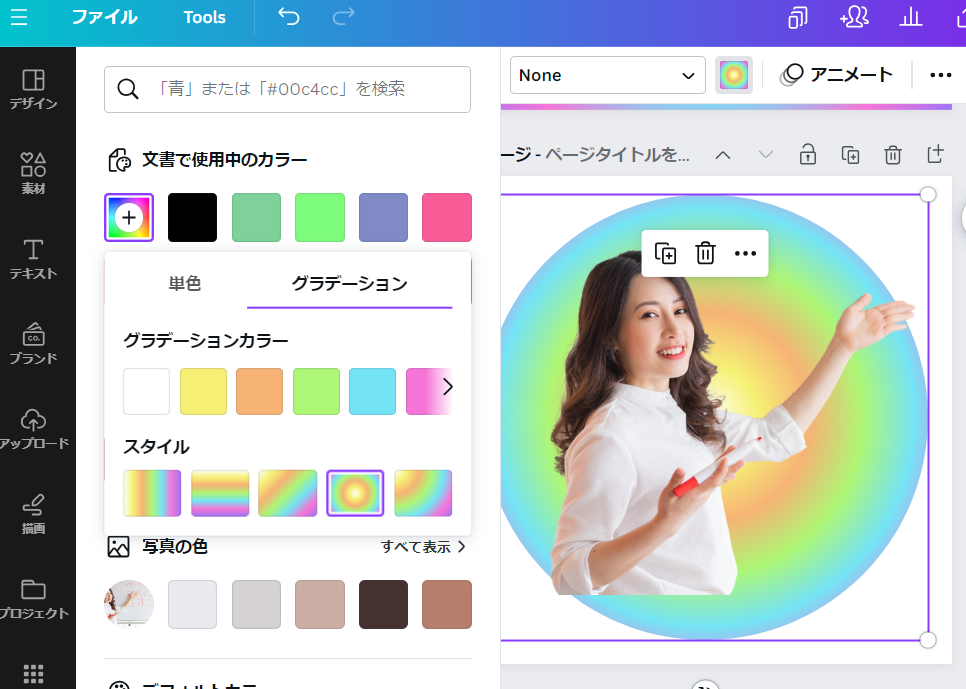Open the デザイン sidebar panel

(x=33, y=89)
